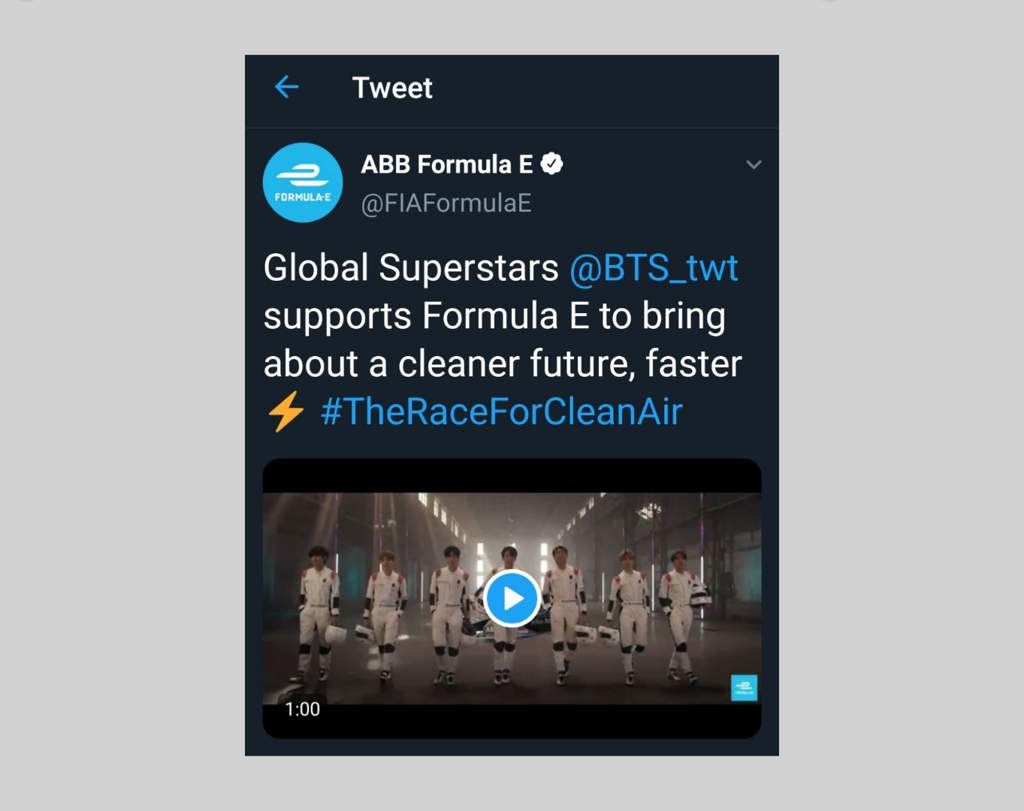
Task: Click the 'about a cleaner future, faster' line
Action: [x=502, y=364]
